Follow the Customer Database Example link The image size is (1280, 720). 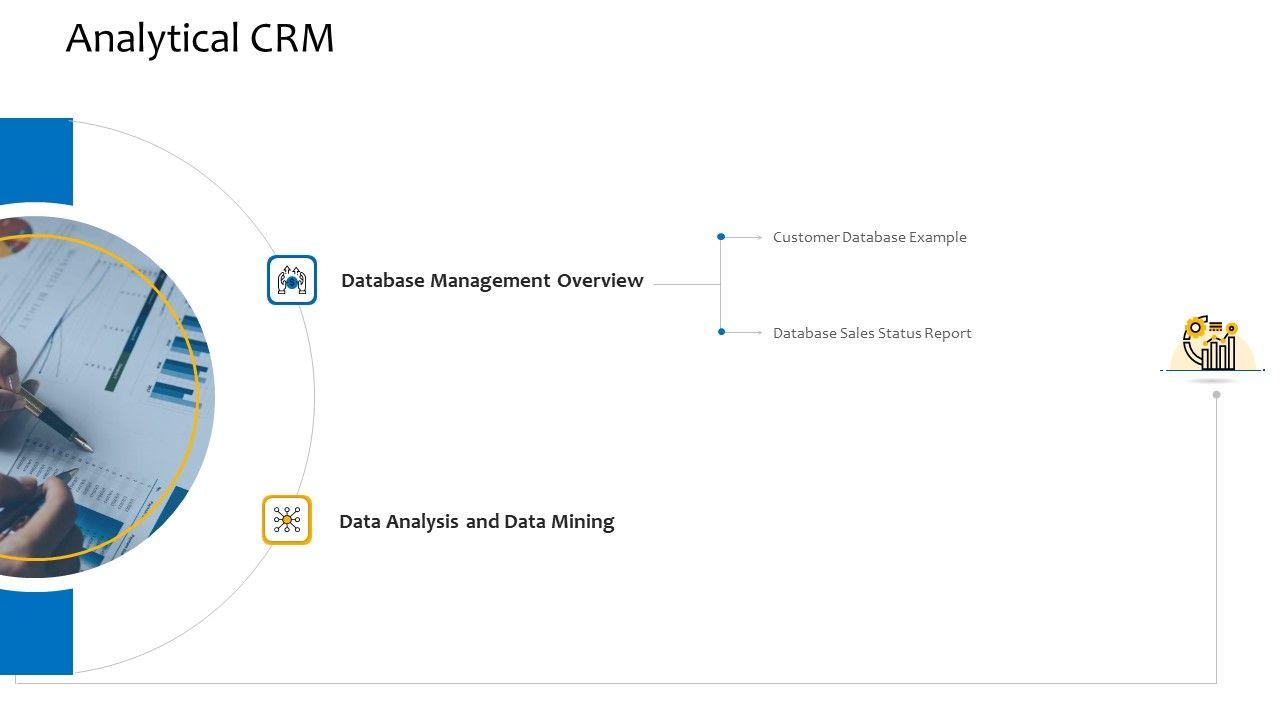[x=869, y=237]
